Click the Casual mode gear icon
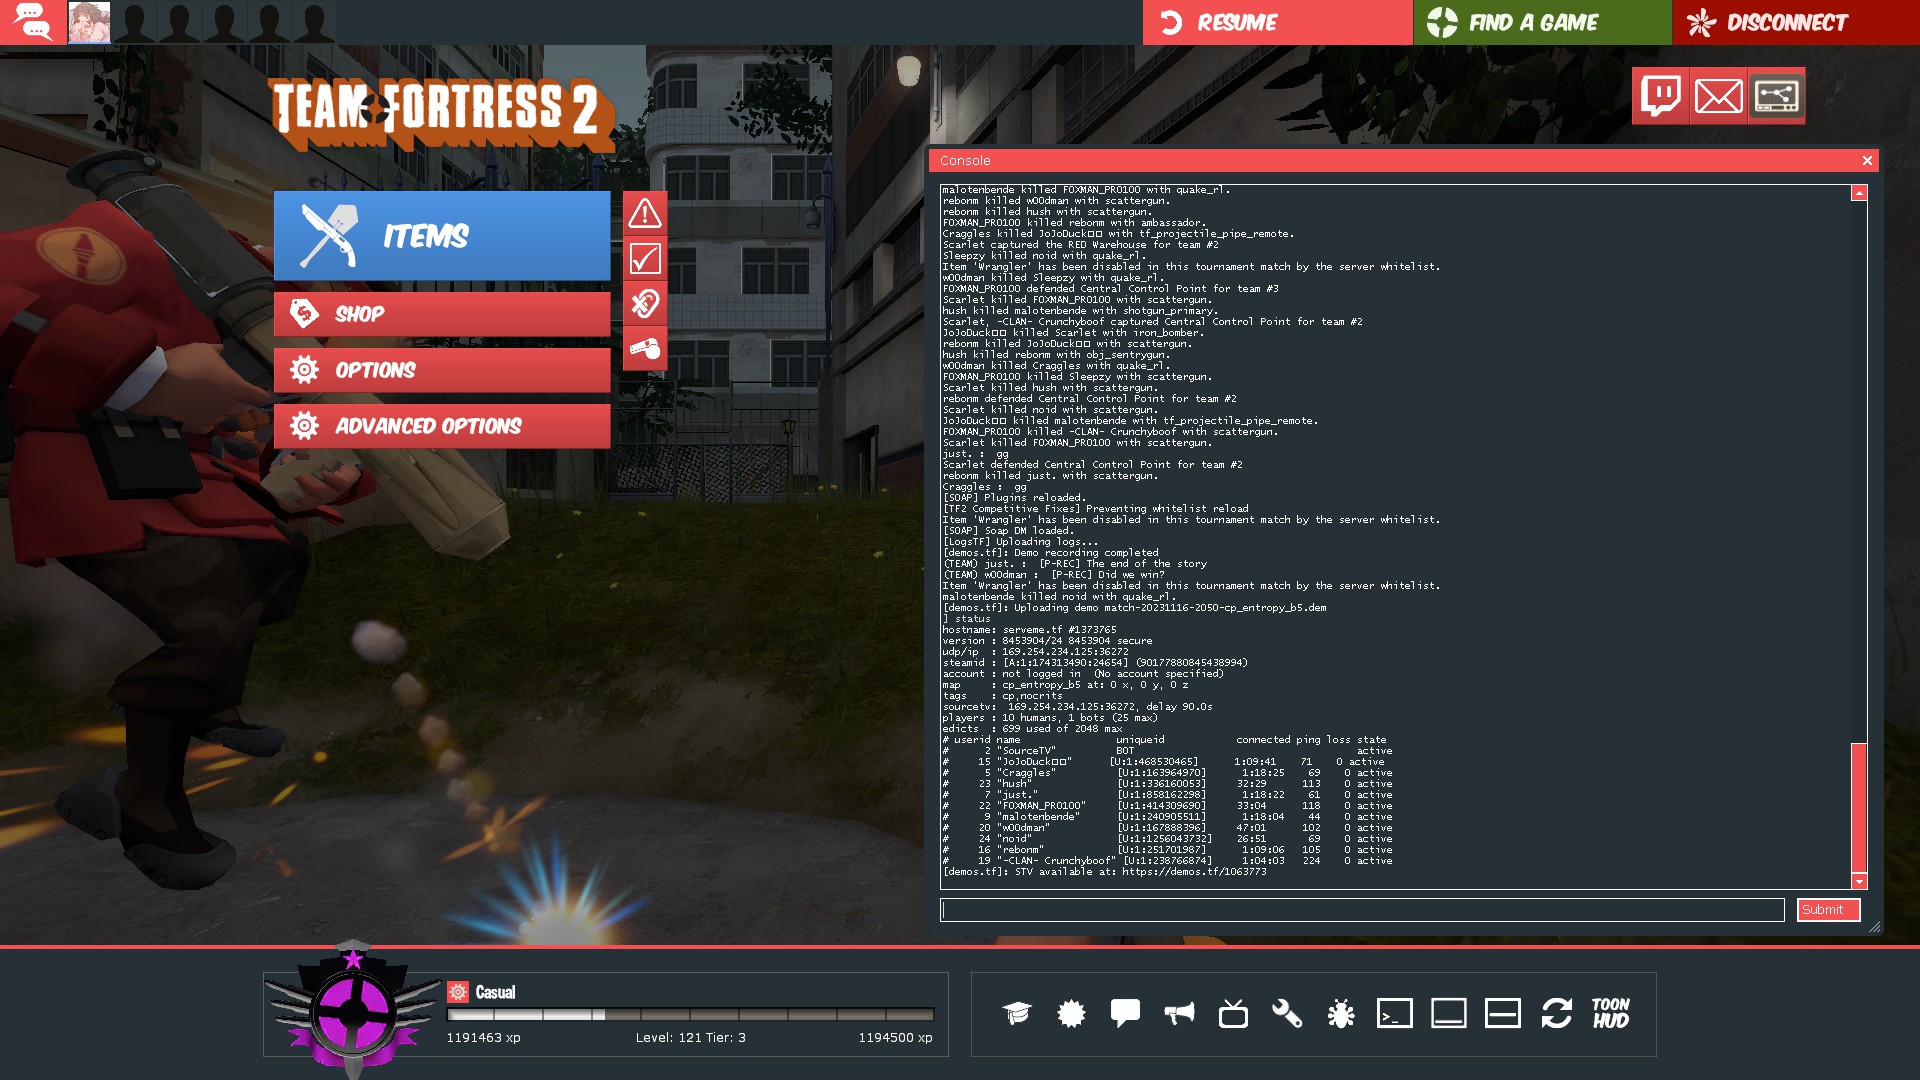Image resolution: width=1920 pixels, height=1080 pixels. tap(458, 992)
